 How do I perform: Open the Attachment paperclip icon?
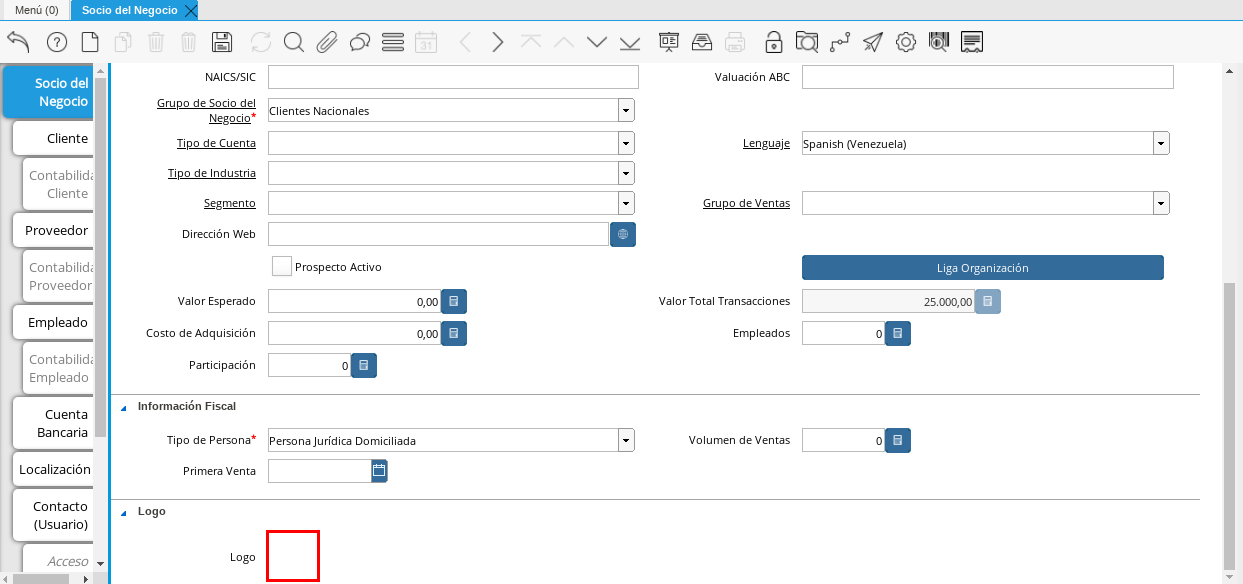326,42
